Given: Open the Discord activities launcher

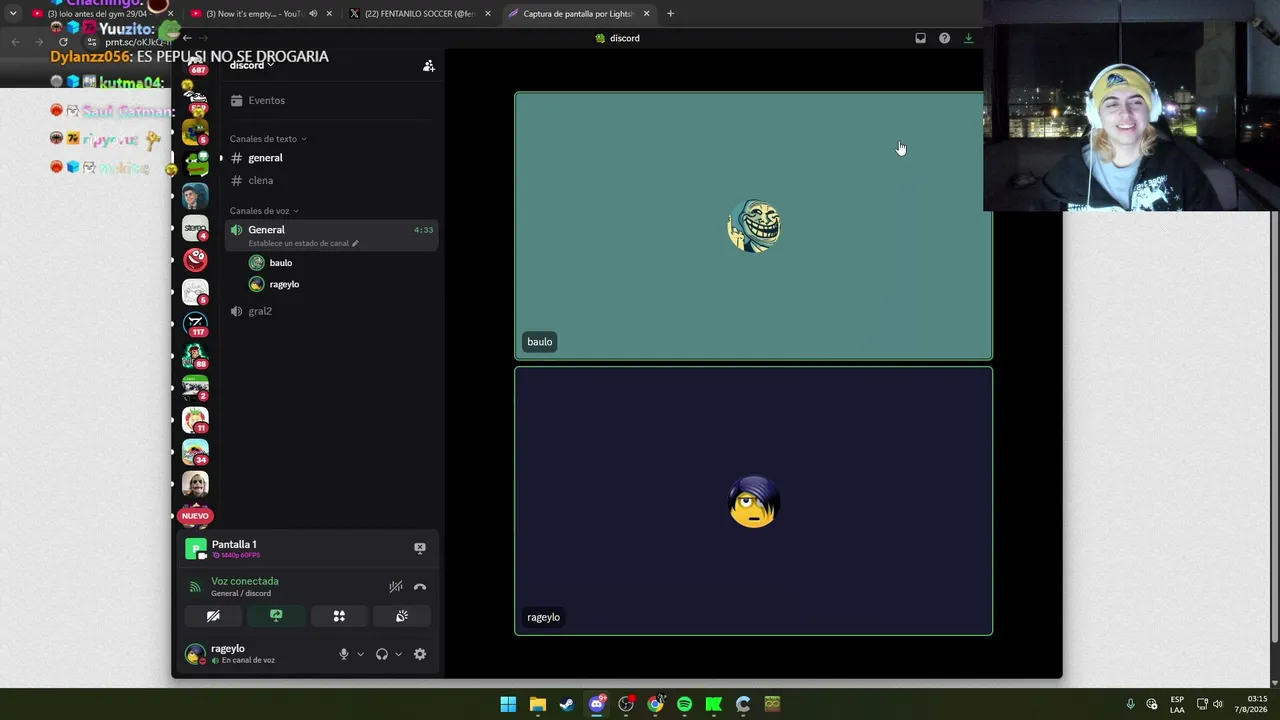Looking at the screenshot, I should [x=339, y=616].
